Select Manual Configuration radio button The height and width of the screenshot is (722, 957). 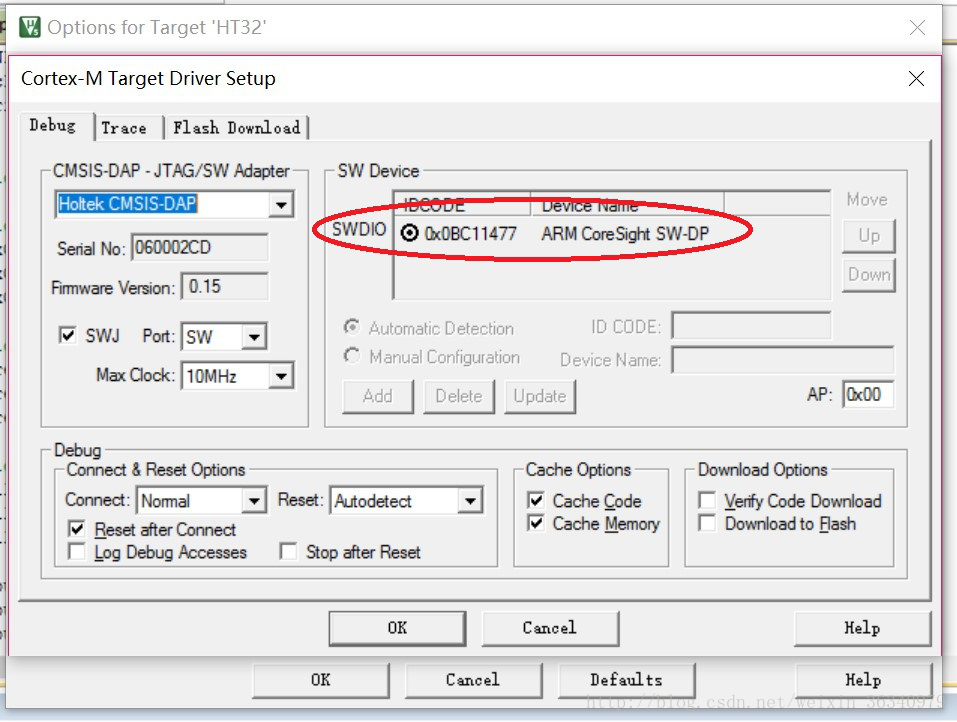(x=352, y=355)
